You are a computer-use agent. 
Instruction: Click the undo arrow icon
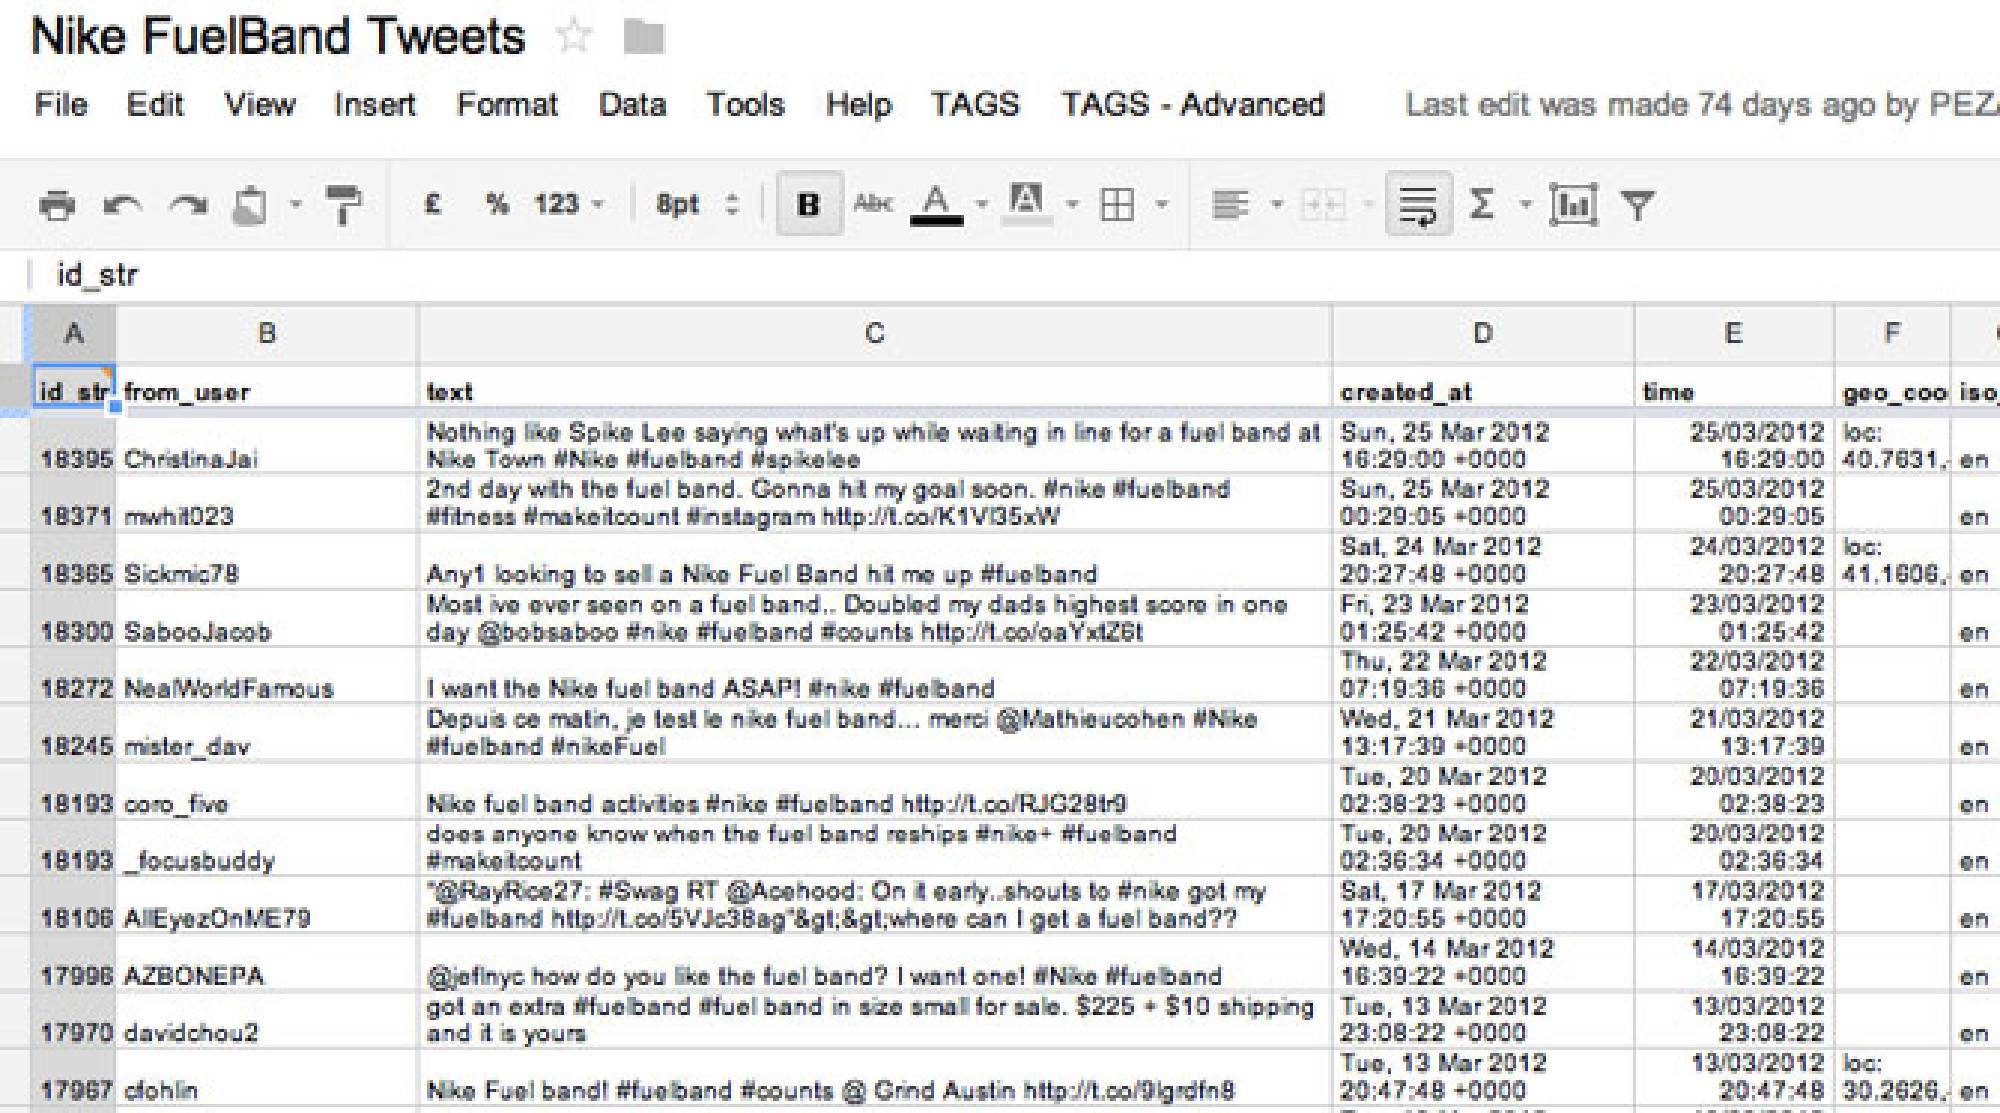[122, 205]
